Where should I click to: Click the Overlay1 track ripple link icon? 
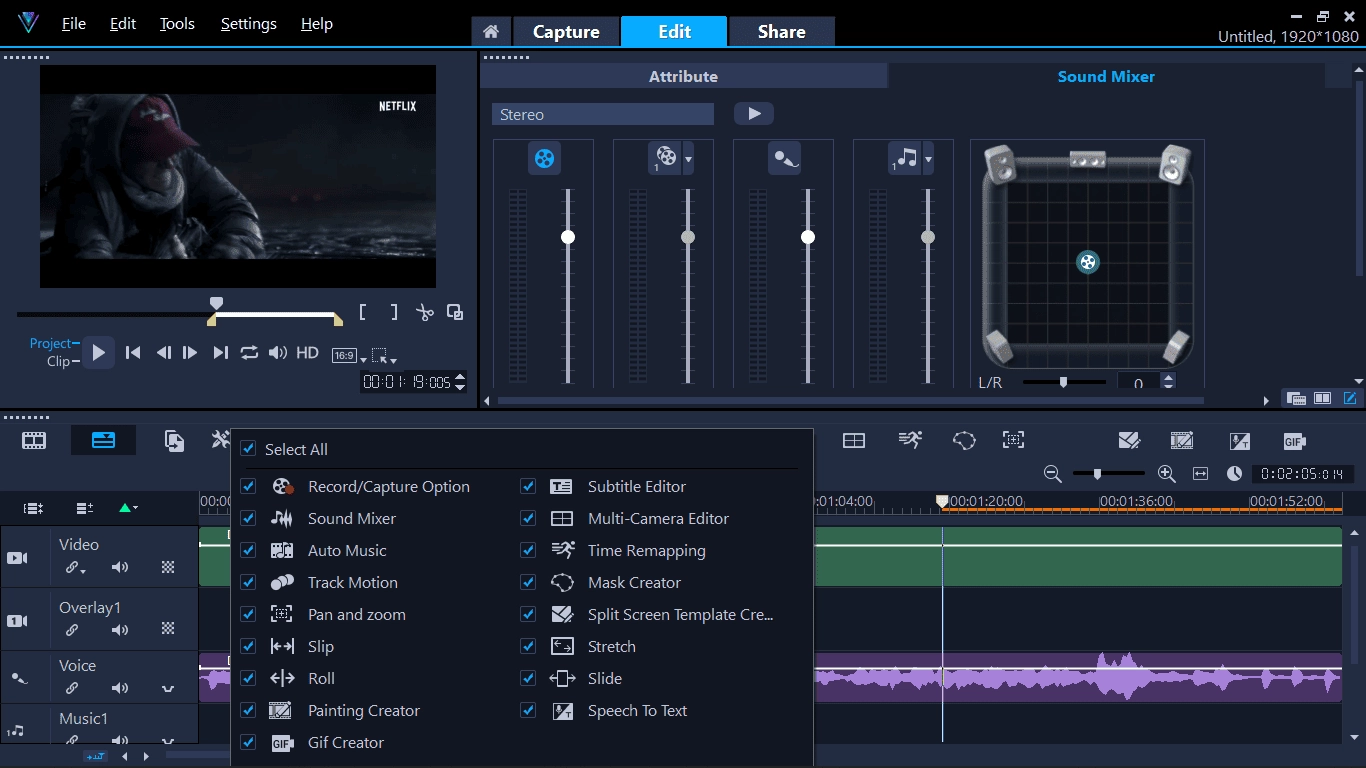pyautogui.click(x=72, y=630)
